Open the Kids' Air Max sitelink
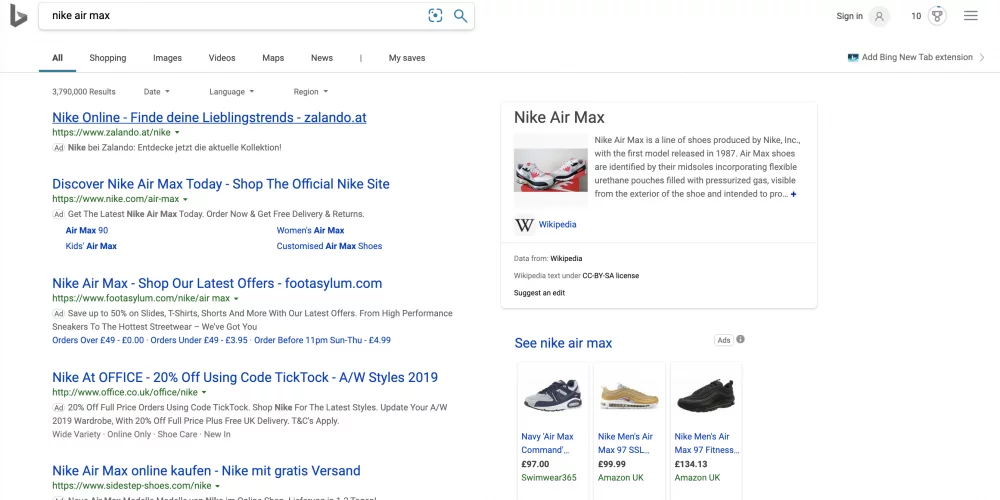 pos(91,246)
